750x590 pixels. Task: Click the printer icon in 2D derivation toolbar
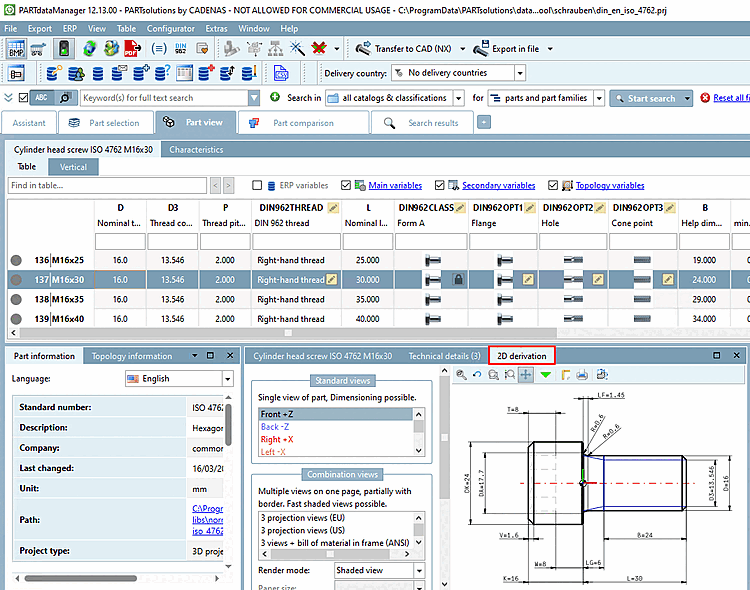pyautogui.click(x=582, y=375)
